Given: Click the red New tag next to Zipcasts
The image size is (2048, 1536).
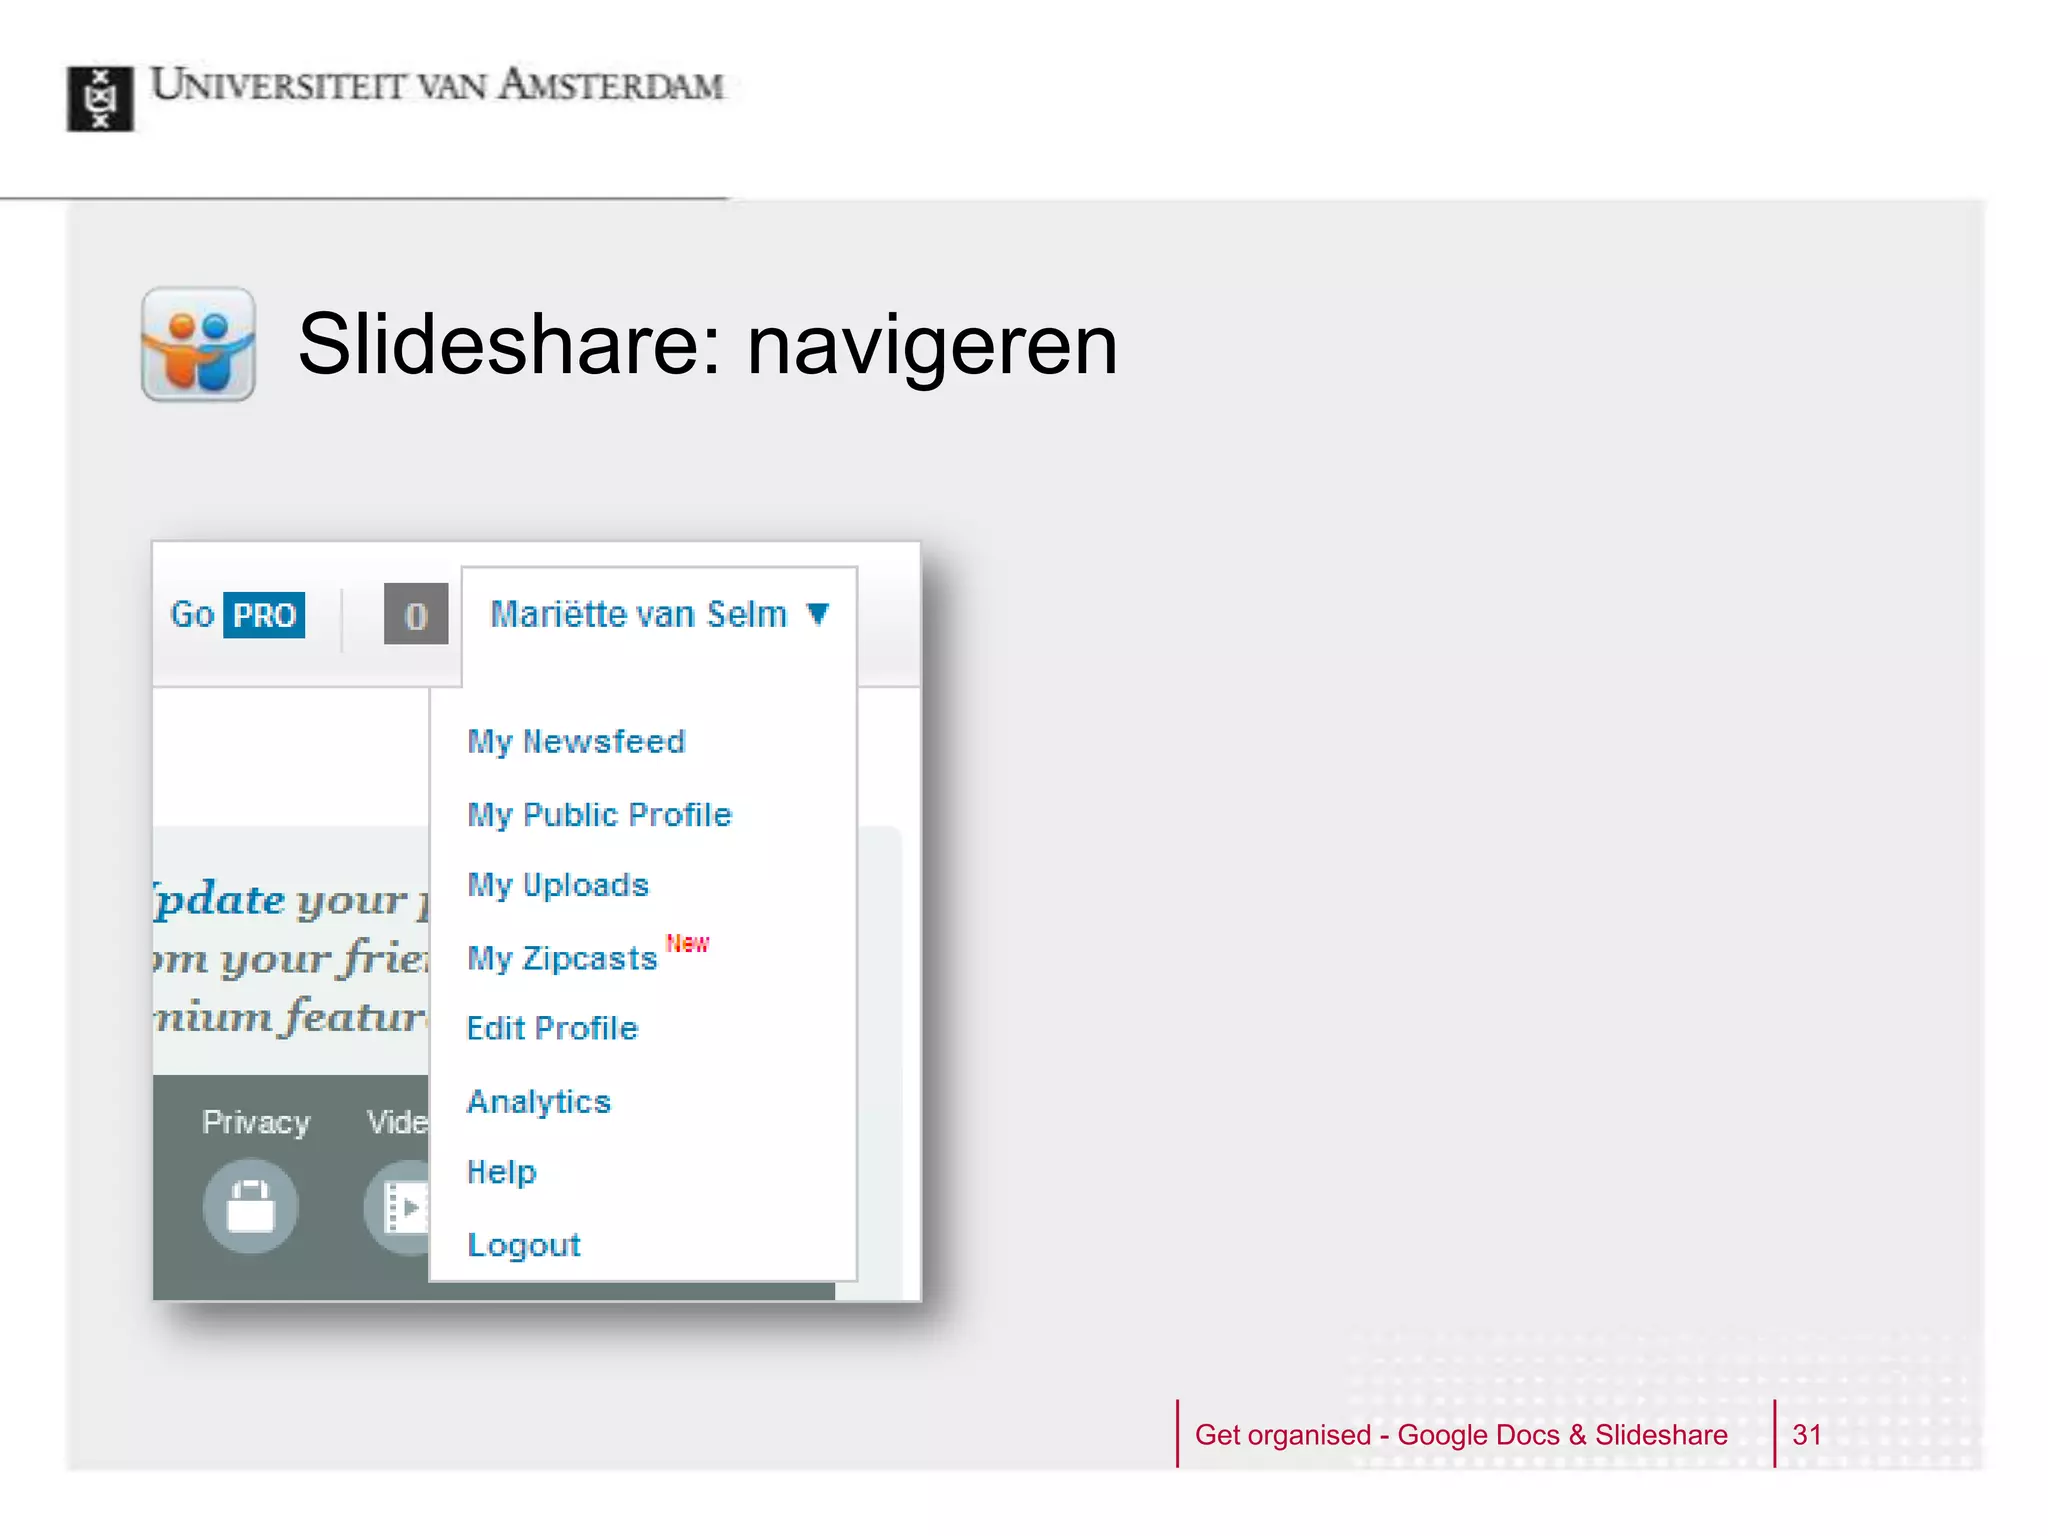Looking at the screenshot, I should pyautogui.click(x=687, y=943).
